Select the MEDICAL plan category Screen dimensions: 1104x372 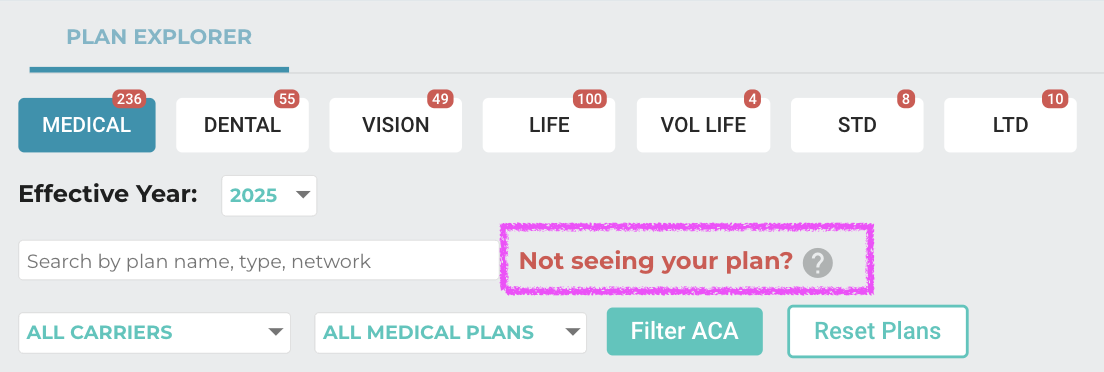(87, 125)
